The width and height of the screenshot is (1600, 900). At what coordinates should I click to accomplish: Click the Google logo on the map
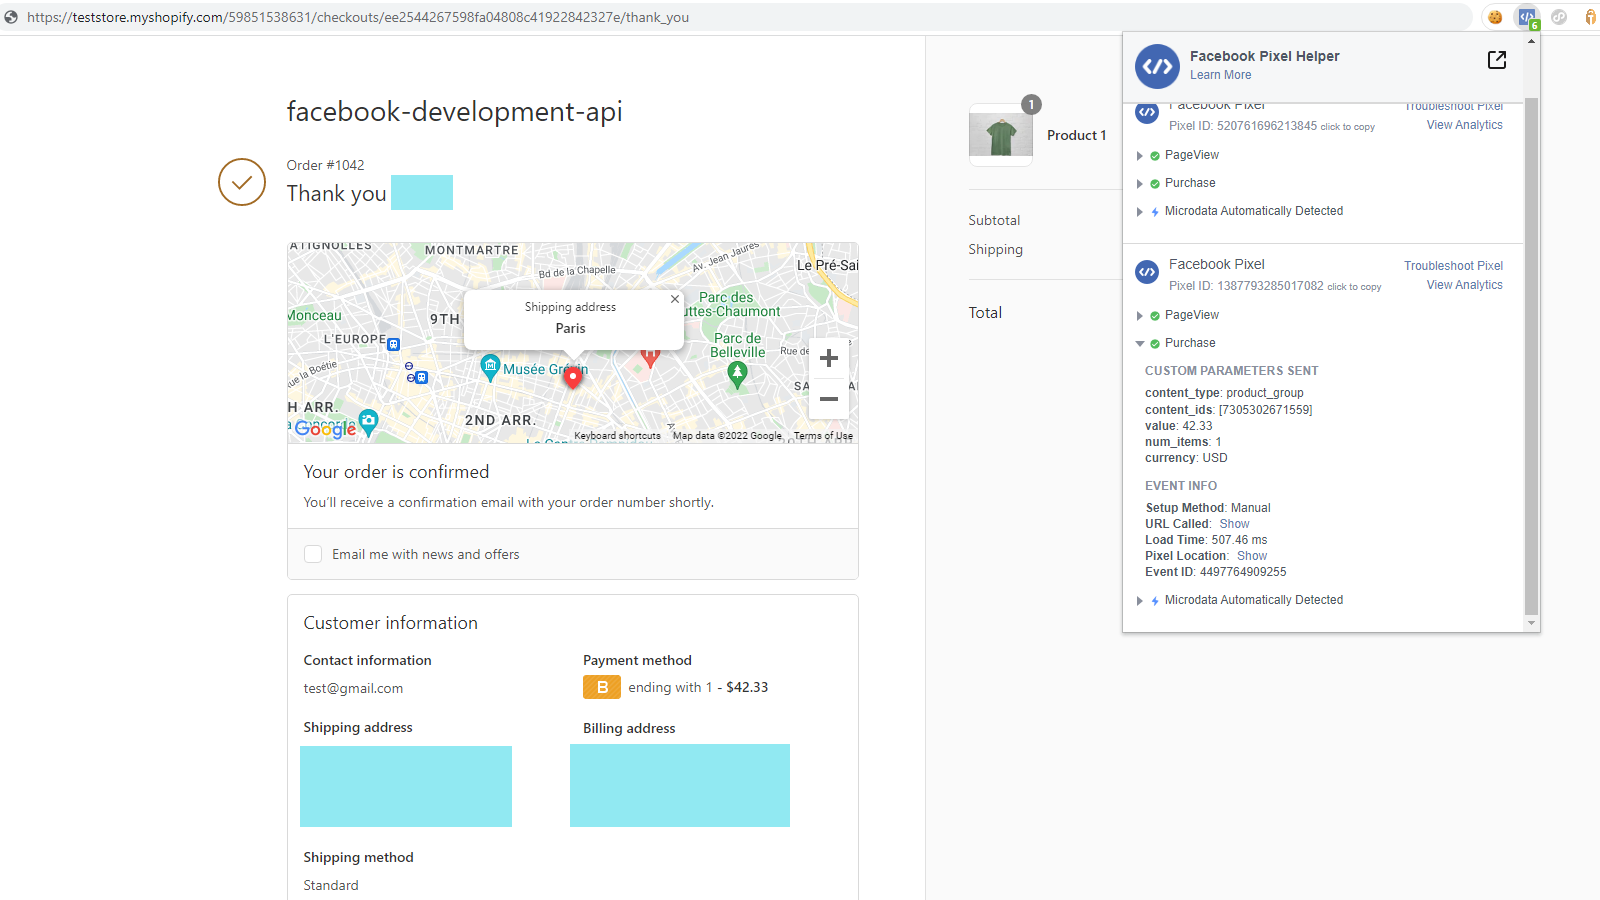[x=325, y=429]
